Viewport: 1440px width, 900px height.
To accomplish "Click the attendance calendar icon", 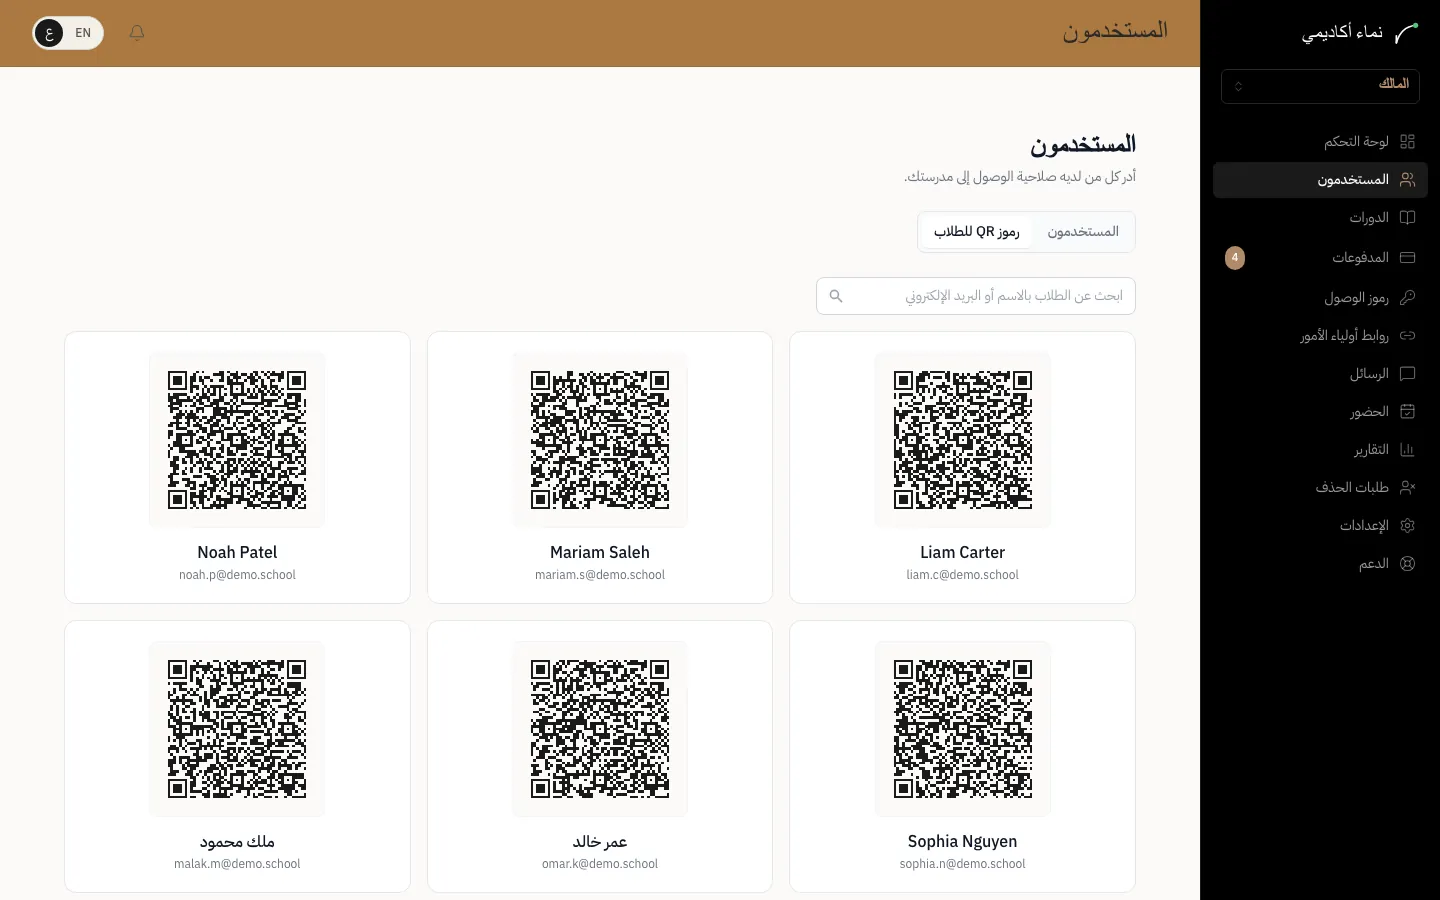I will point(1407,412).
